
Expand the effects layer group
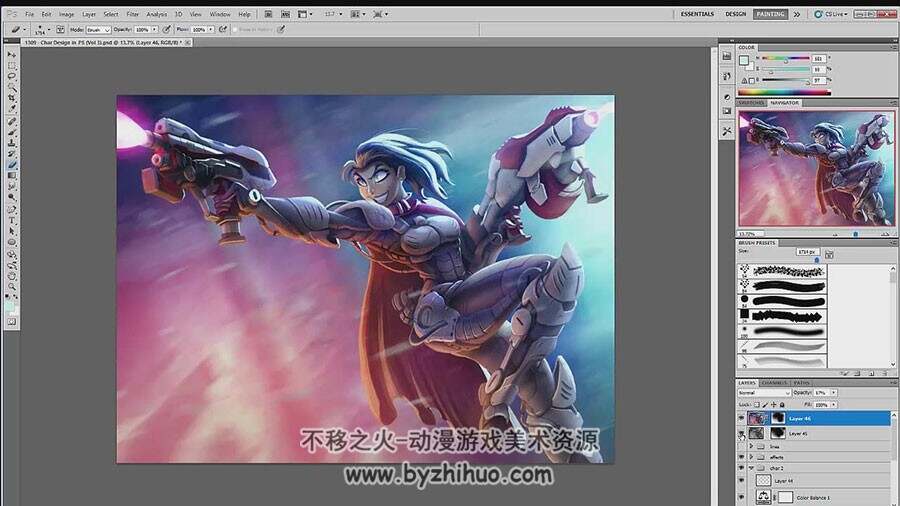coord(751,457)
